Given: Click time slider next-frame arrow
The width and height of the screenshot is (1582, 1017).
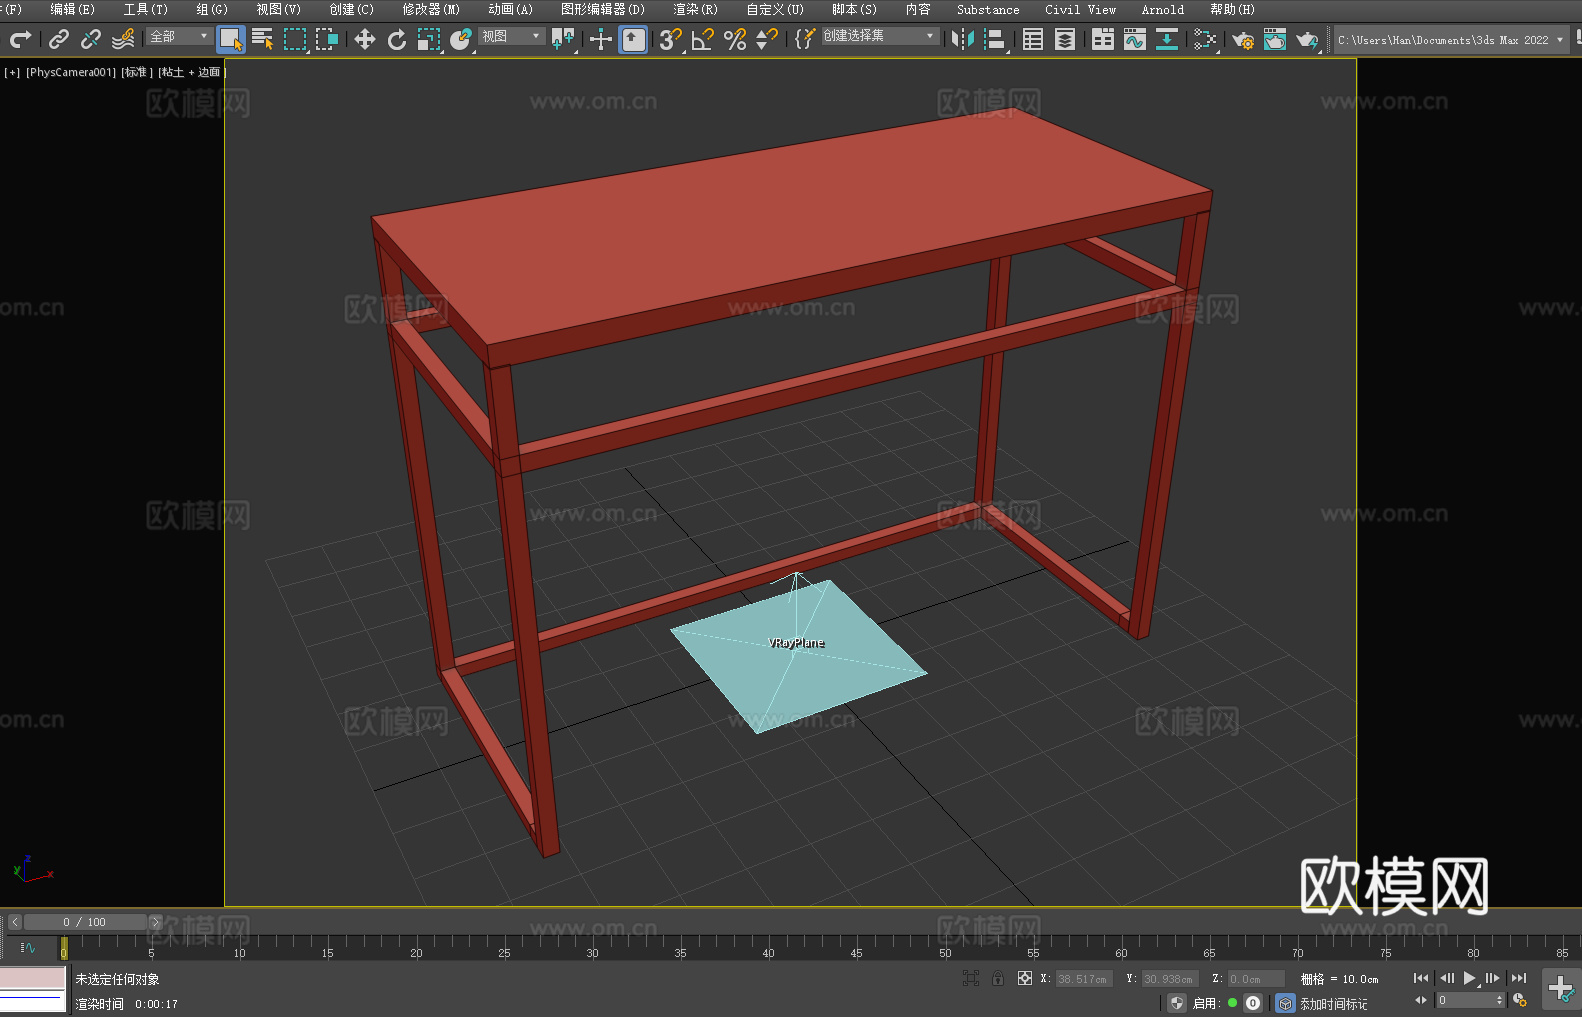Looking at the screenshot, I should tap(155, 922).
